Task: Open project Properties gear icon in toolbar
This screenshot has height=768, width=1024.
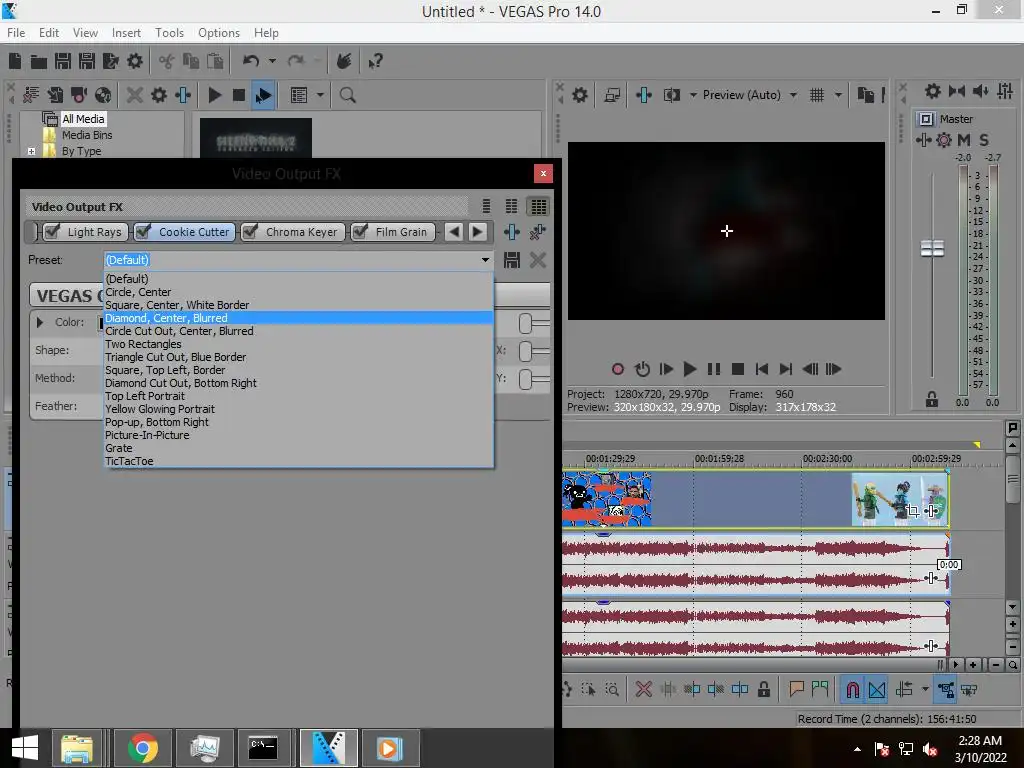Action: click(135, 61)
